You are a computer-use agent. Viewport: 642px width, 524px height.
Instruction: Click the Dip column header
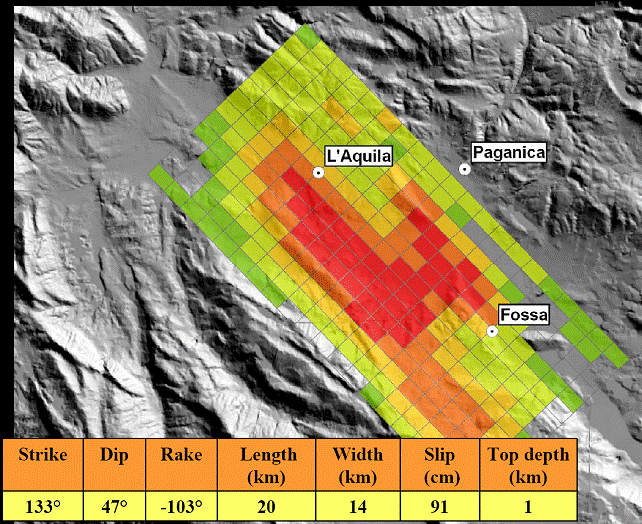tap(115, 465)
